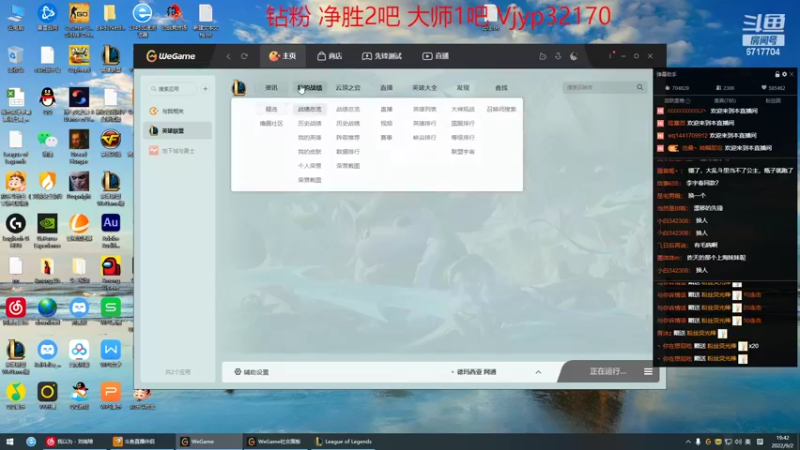Click the 正在运行 running button
Screen dimensions: 800x450
coord(607,371)
